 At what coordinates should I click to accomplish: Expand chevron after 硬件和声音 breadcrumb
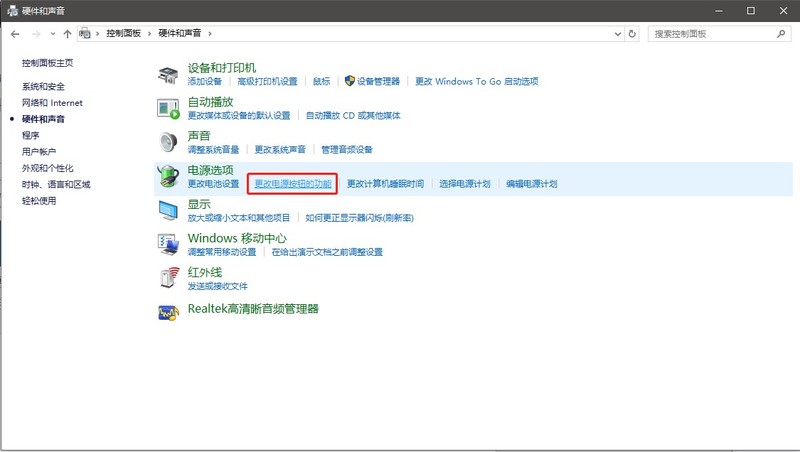click(210, 34)
